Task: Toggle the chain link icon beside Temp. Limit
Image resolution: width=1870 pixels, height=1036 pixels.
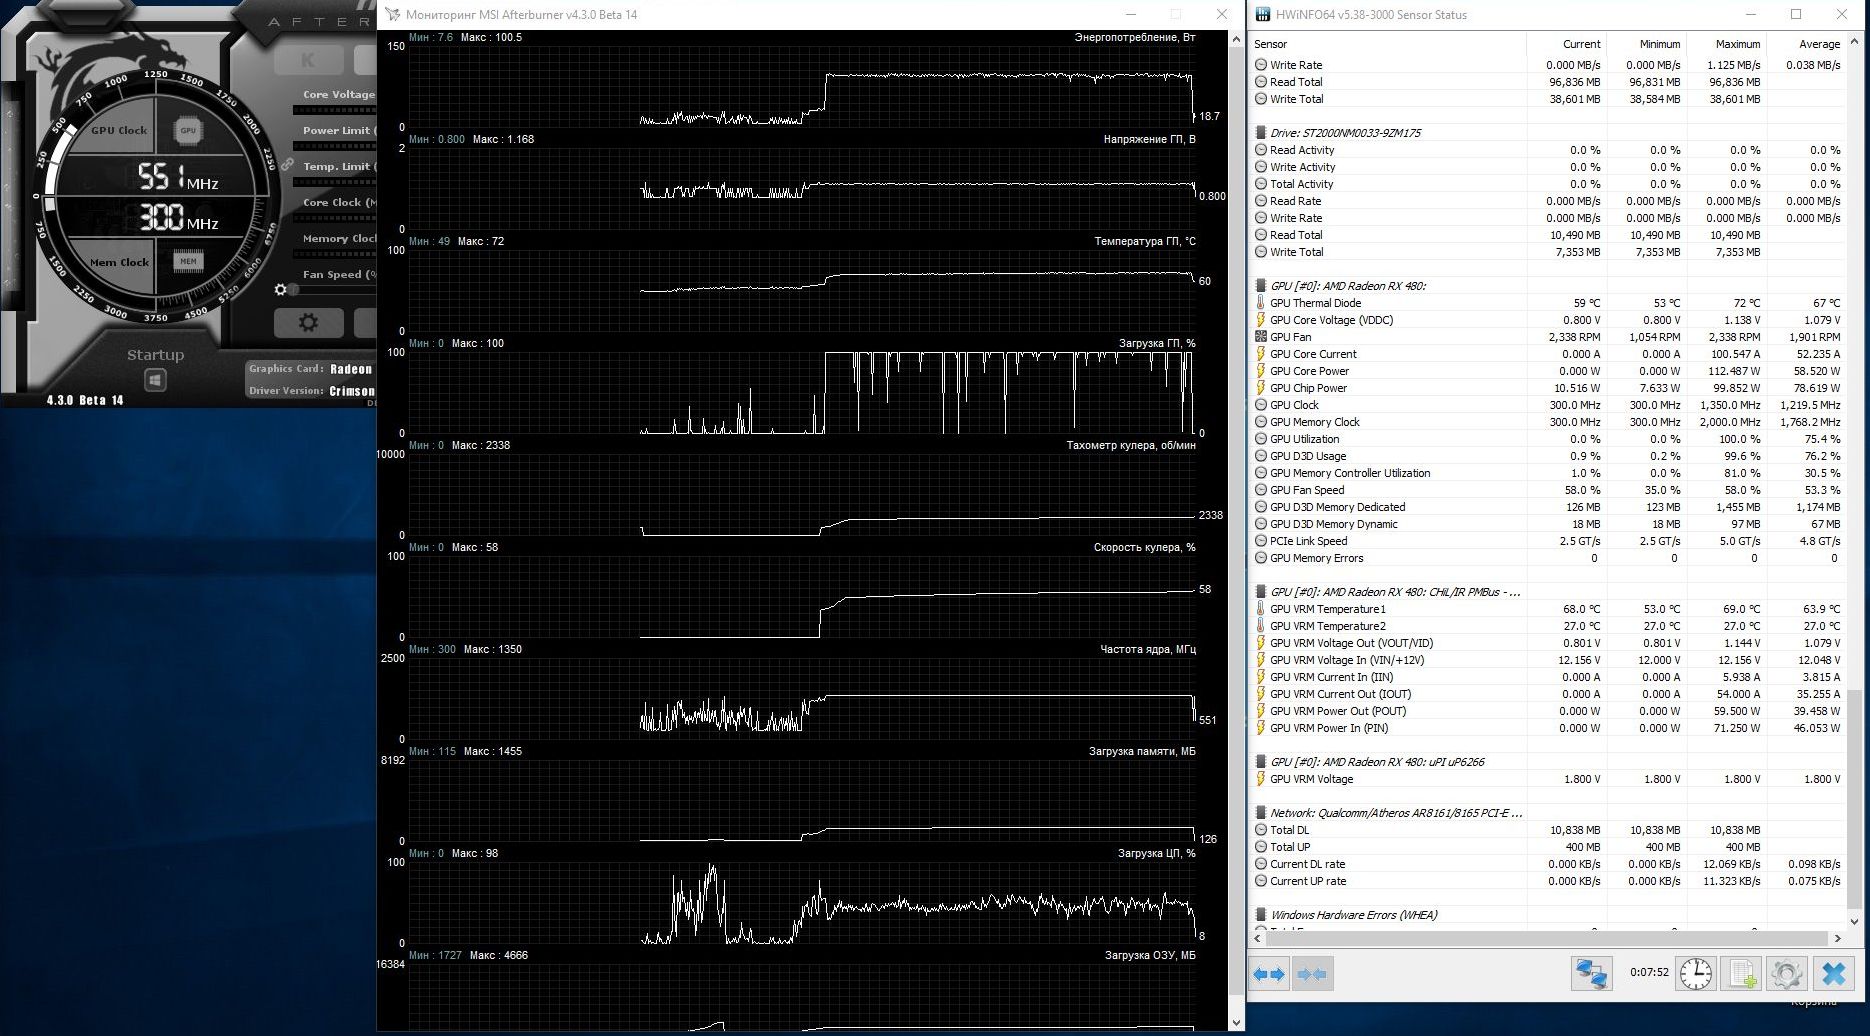Action: coord(288,164)
